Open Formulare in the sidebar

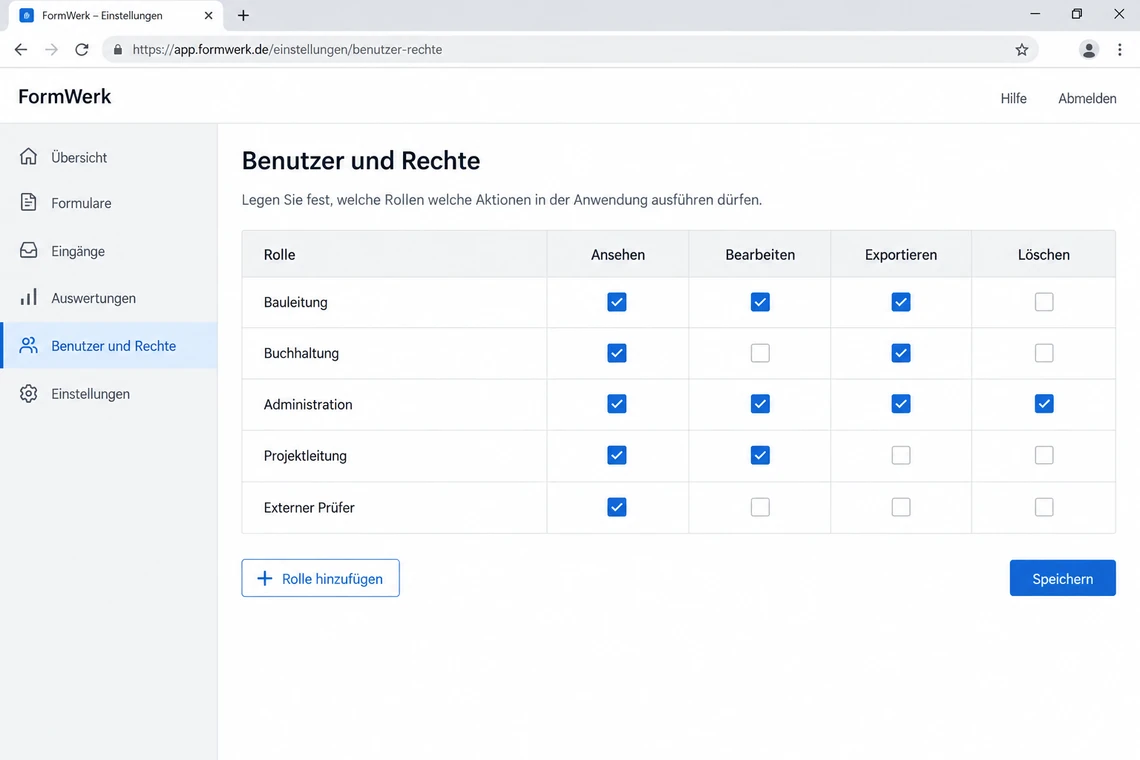tap(109, 203)
